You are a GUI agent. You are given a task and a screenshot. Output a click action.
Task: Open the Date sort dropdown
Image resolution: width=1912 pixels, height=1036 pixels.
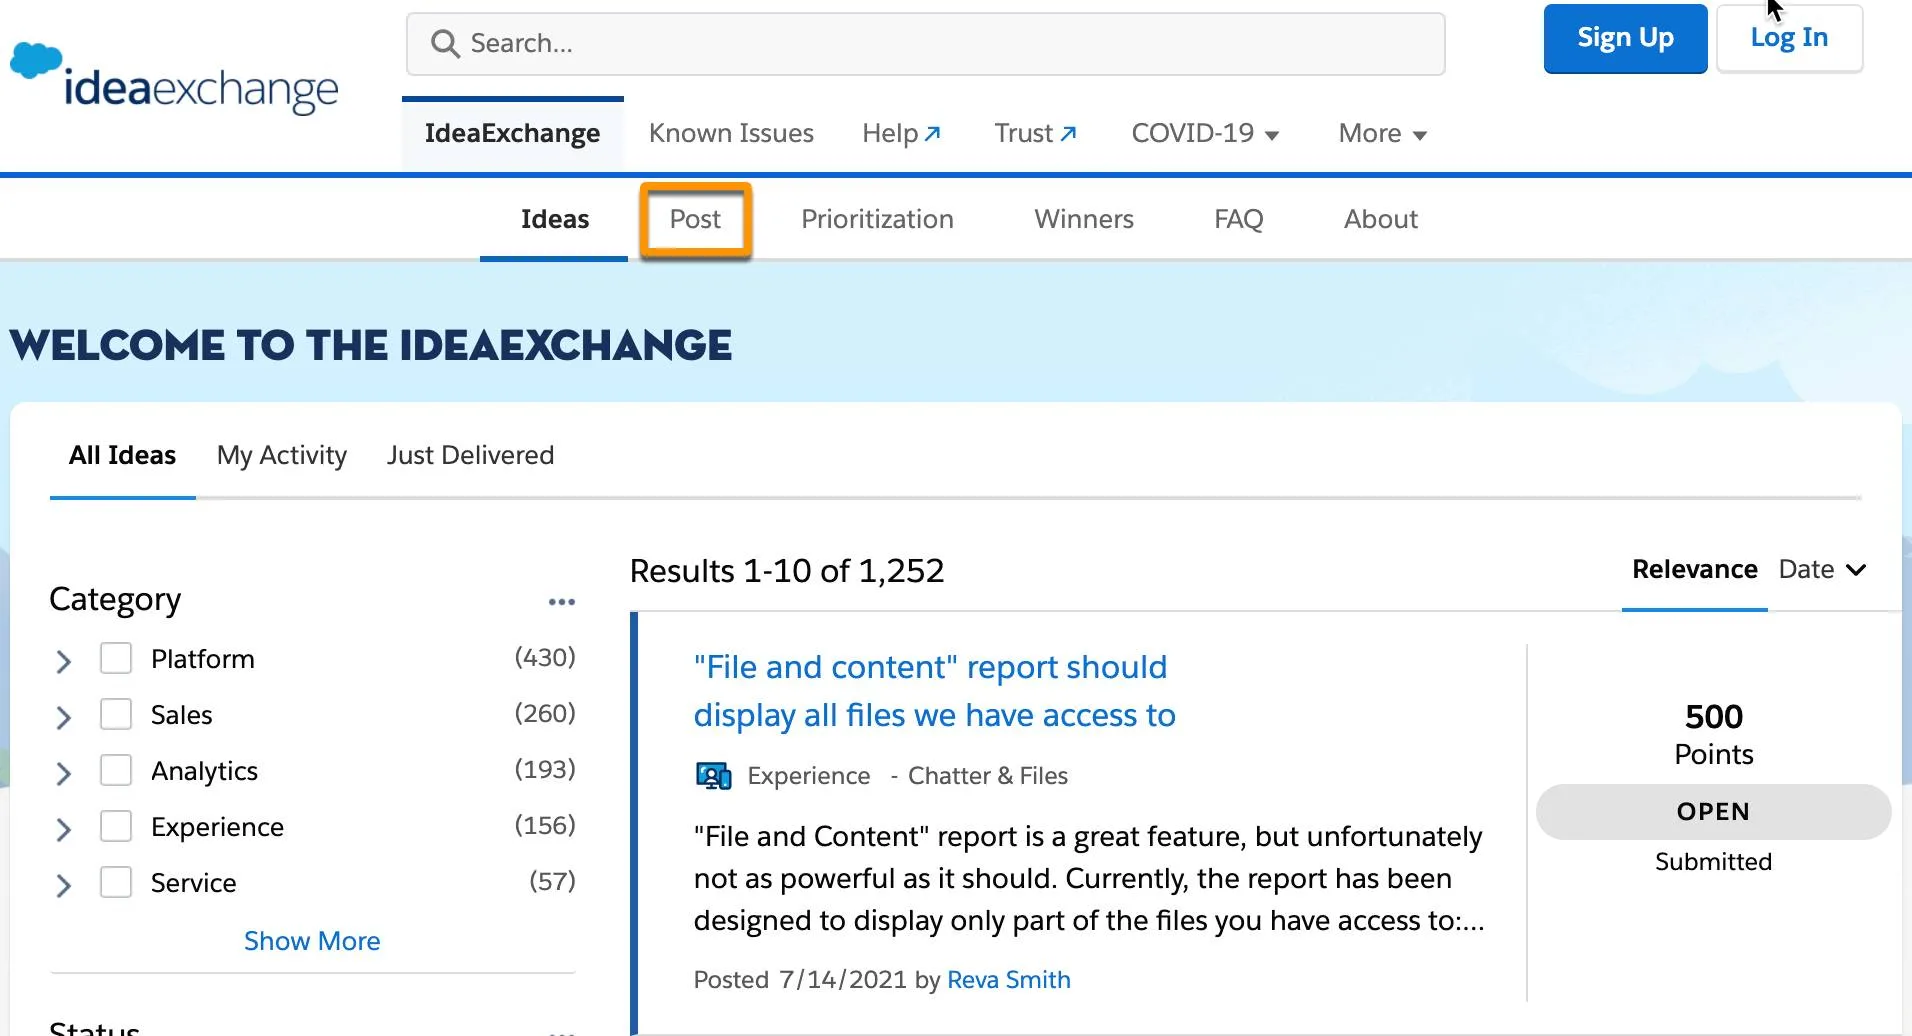point(1822,569)
